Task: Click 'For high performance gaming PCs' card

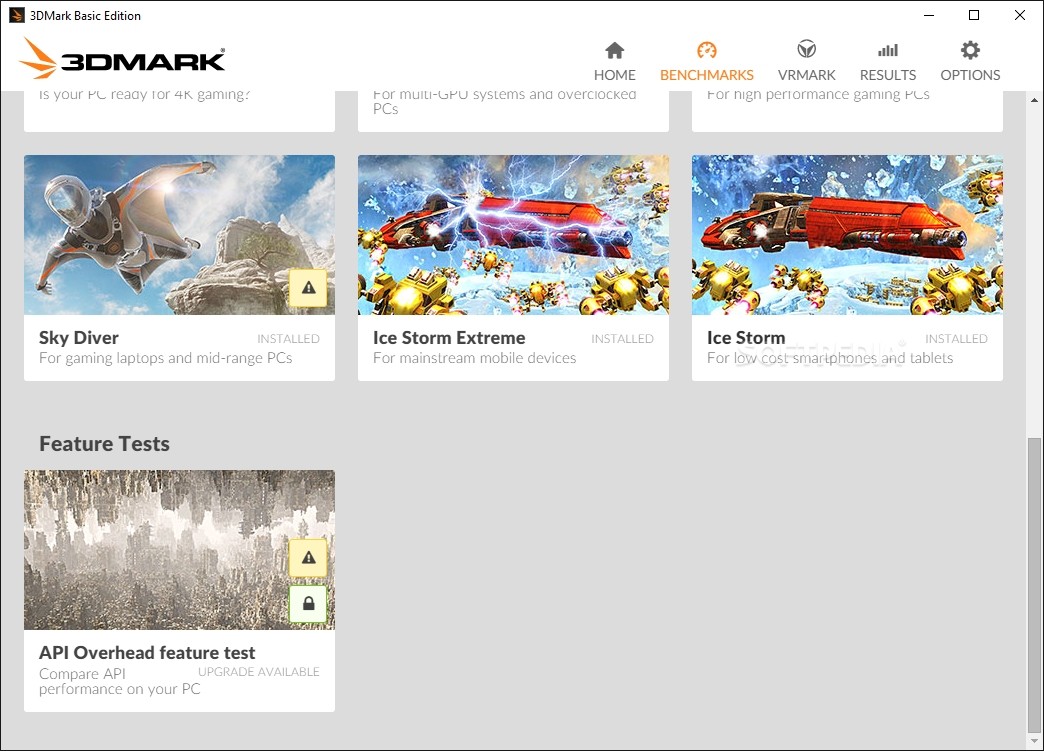Action: coord(847,111)
